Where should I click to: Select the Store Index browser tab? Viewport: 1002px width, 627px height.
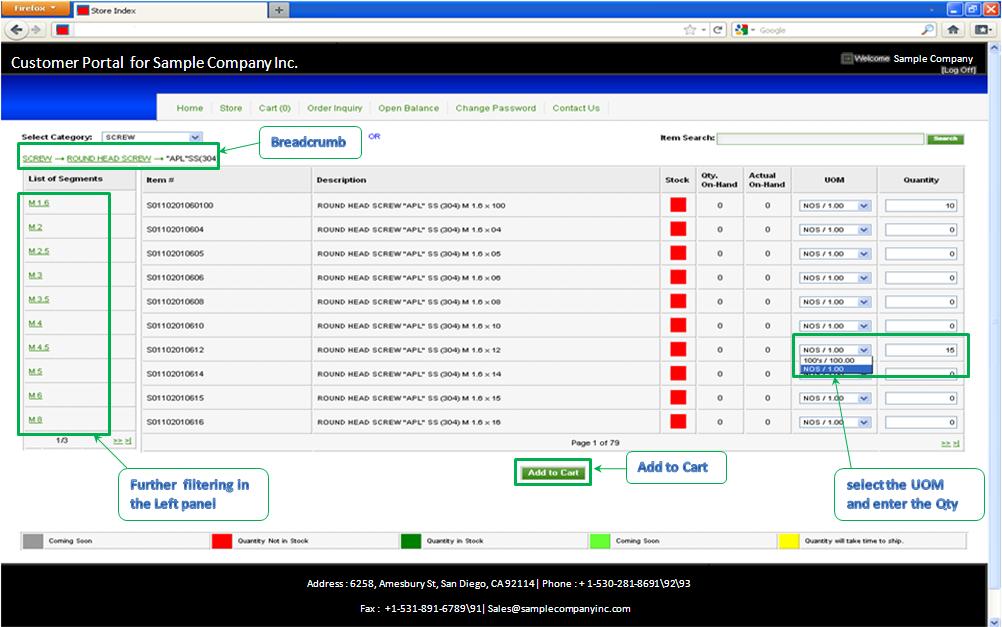[x=170, y=10]
